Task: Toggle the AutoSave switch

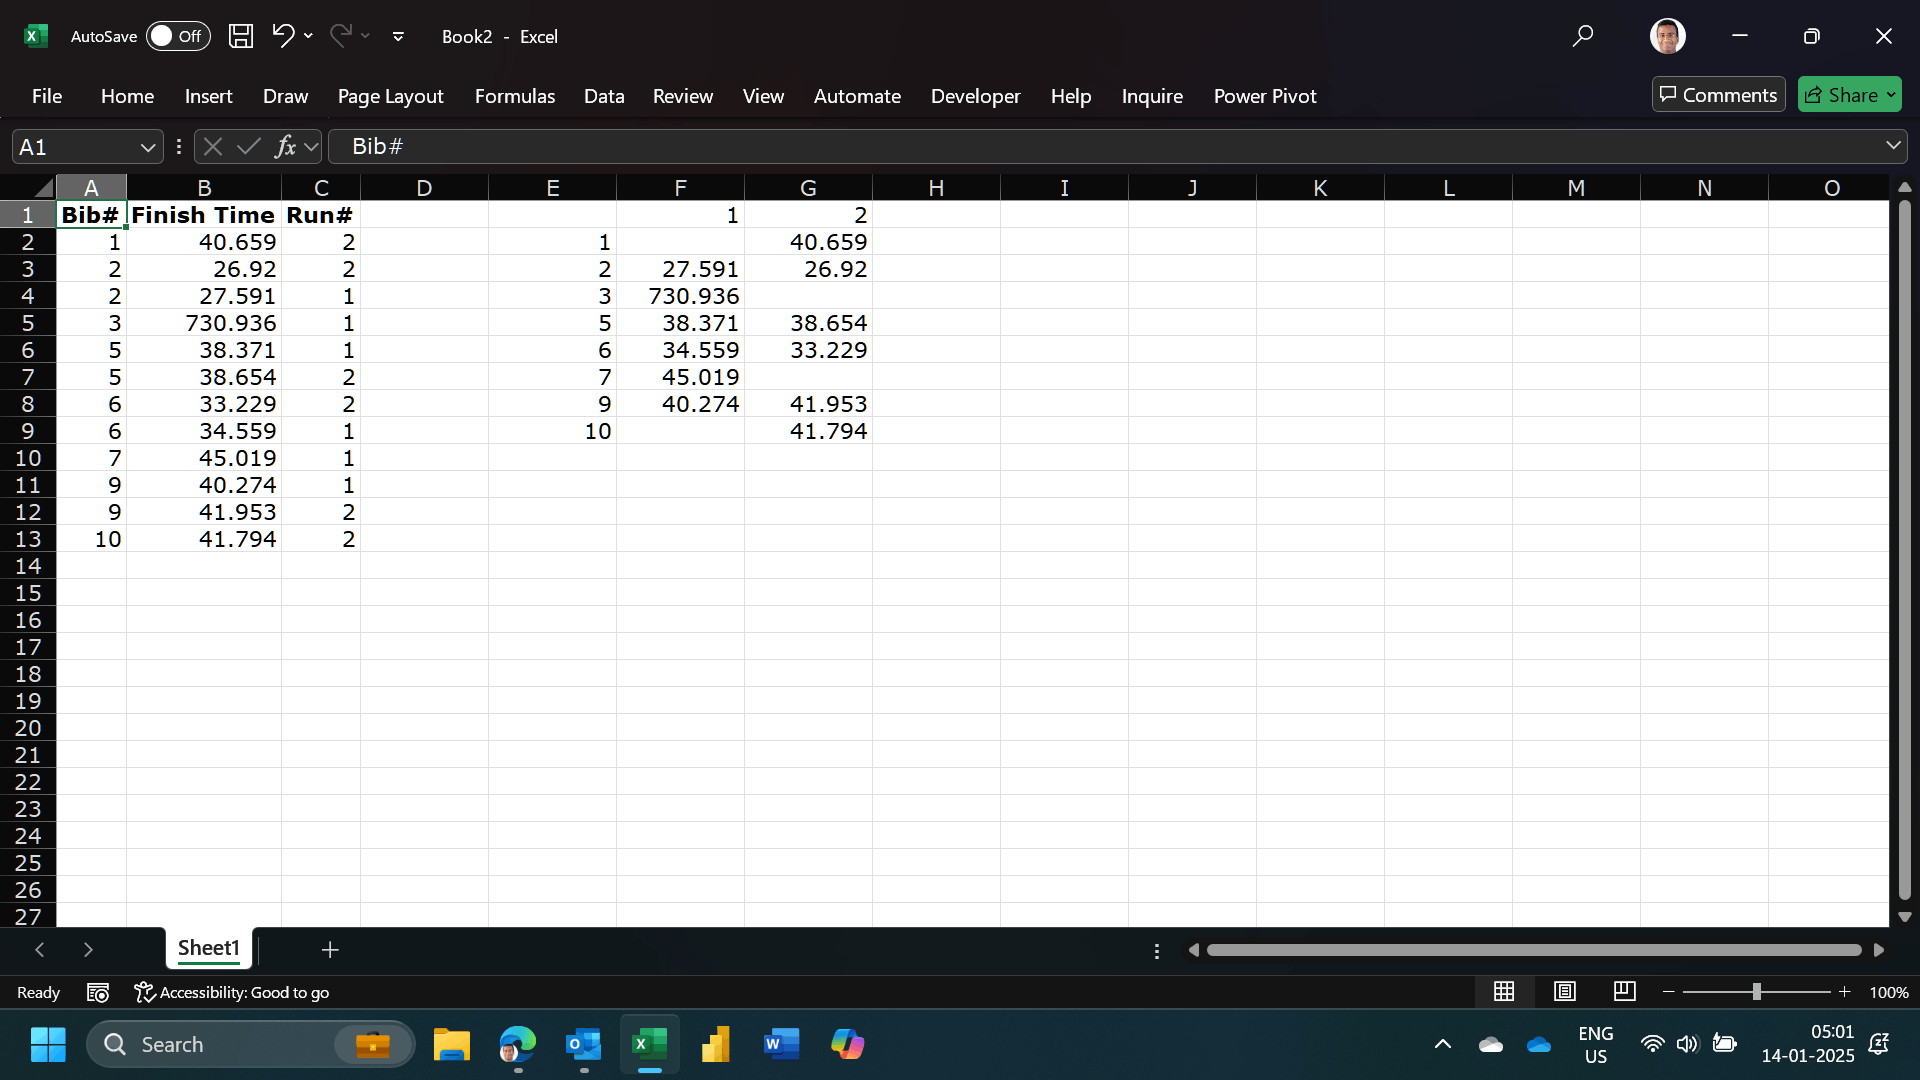Action: click(x=178, y=36)
